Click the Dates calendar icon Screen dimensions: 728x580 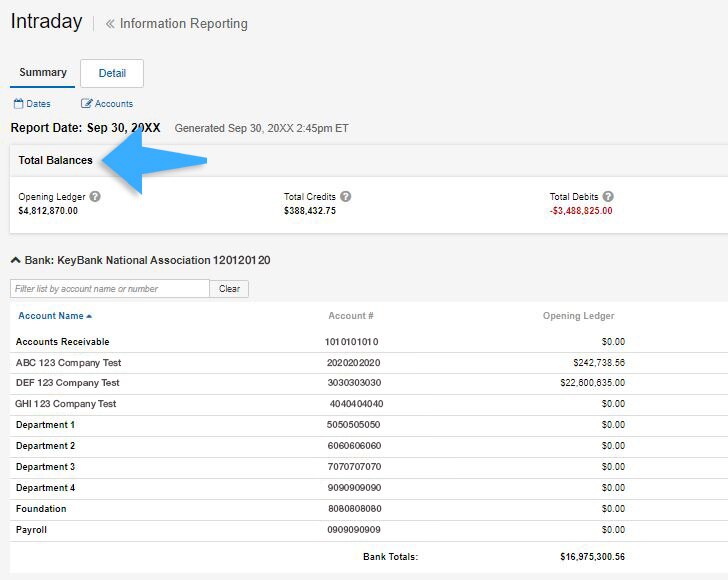(x=18, y=104)
